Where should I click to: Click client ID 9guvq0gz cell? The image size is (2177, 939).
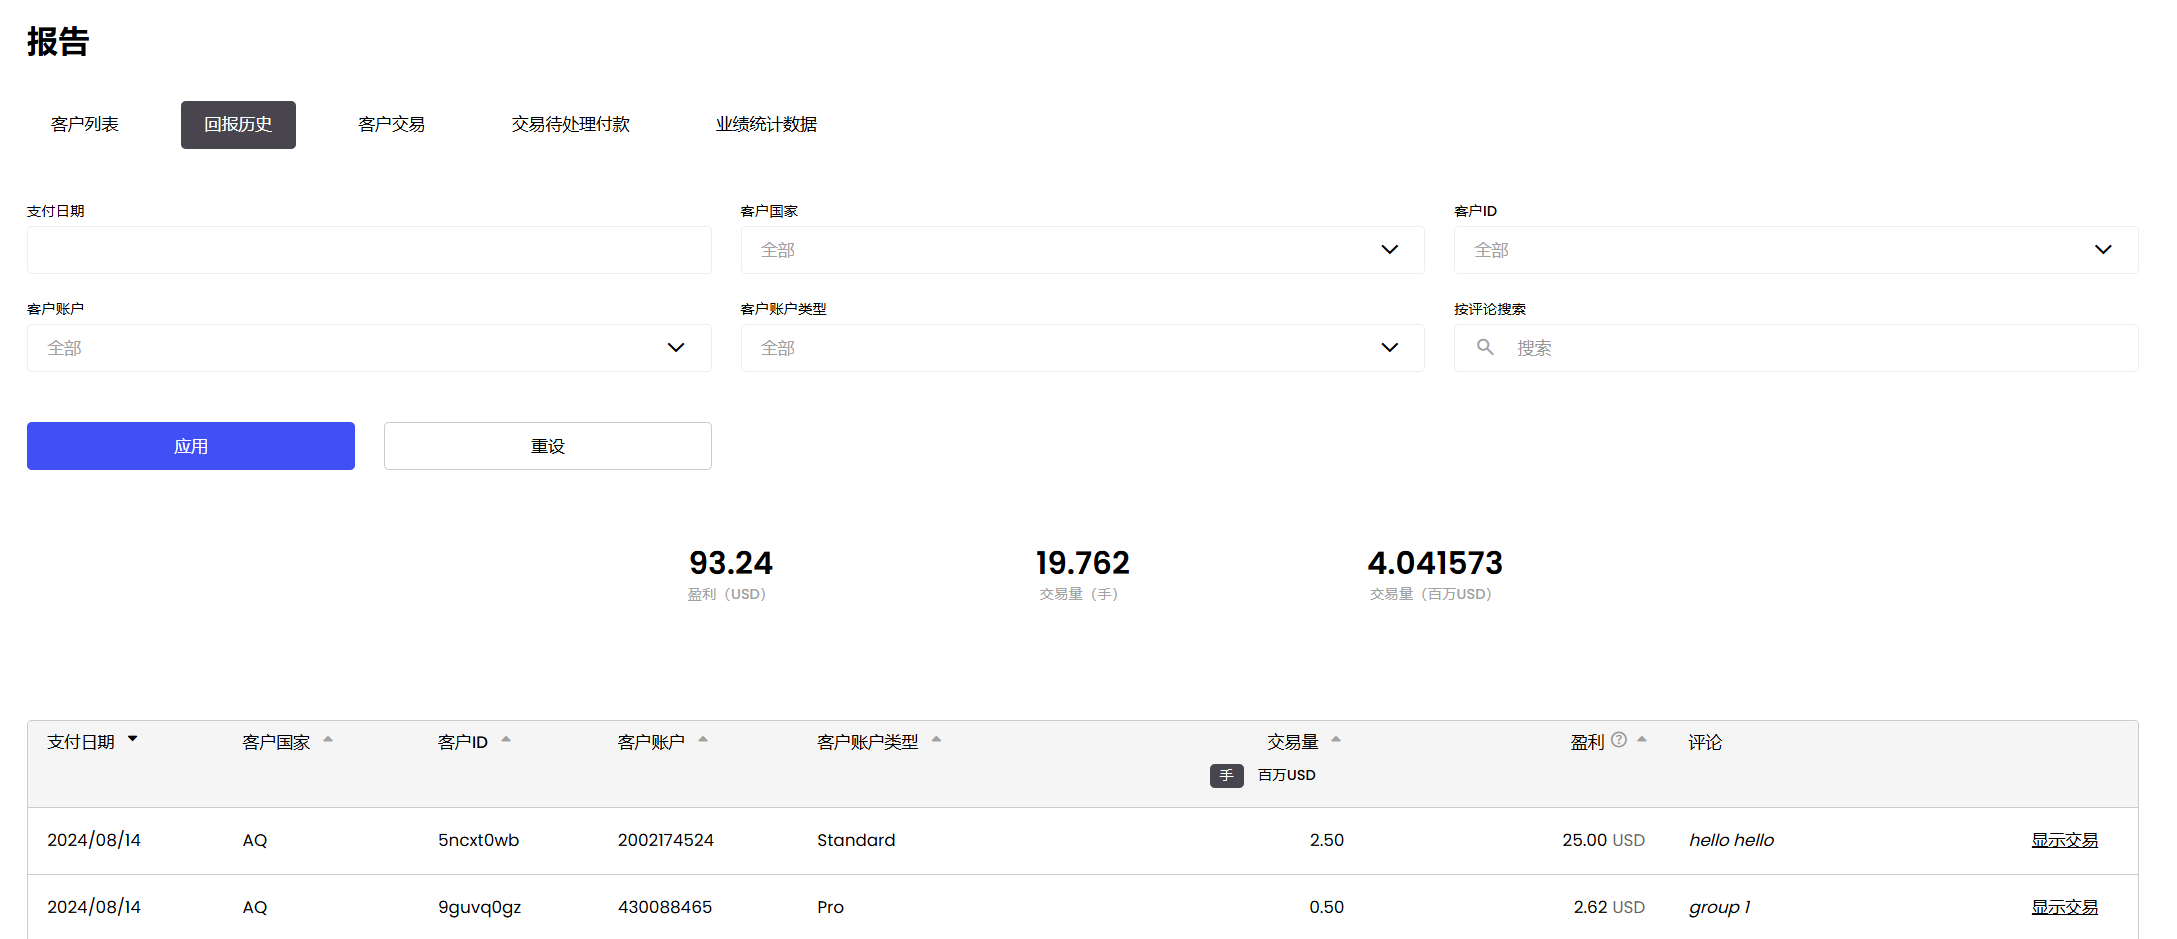coord(480,908)
